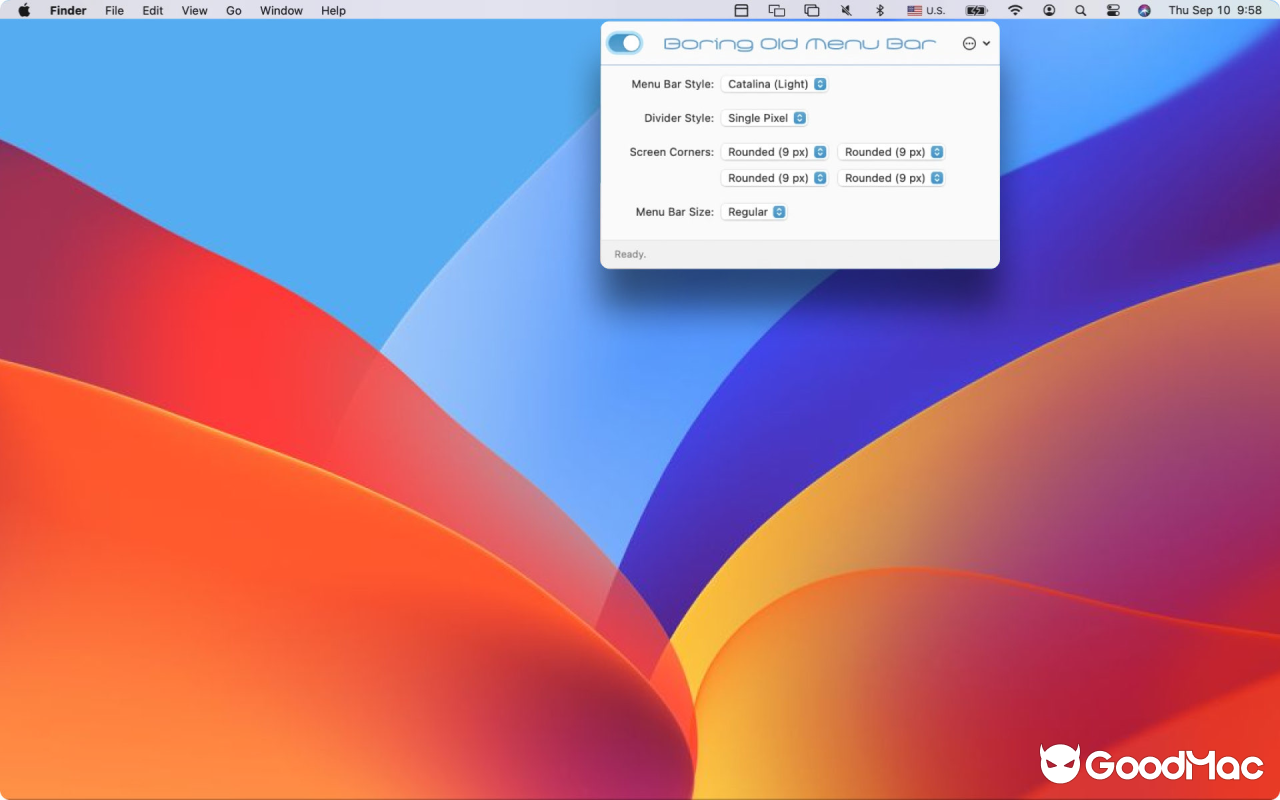The width and height of the screenshot is (1280, 800).
Task: Click the date and time display
Action: [x=1214, y=10]
